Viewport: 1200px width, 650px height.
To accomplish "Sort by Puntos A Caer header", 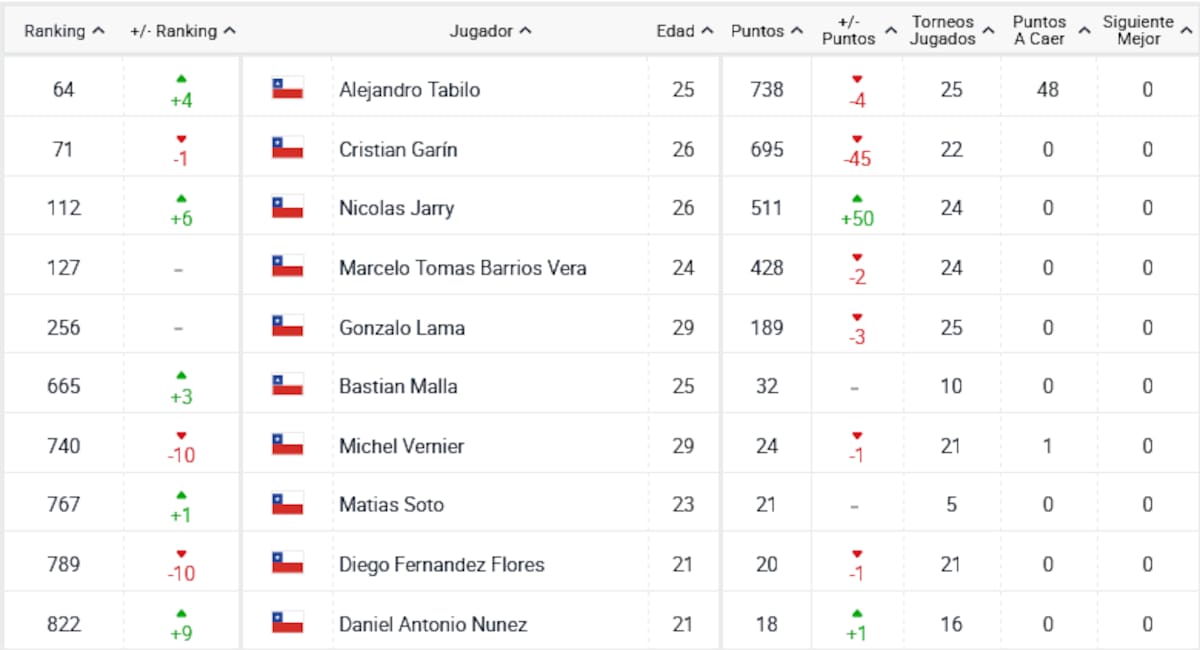I will click(1039, 30).
